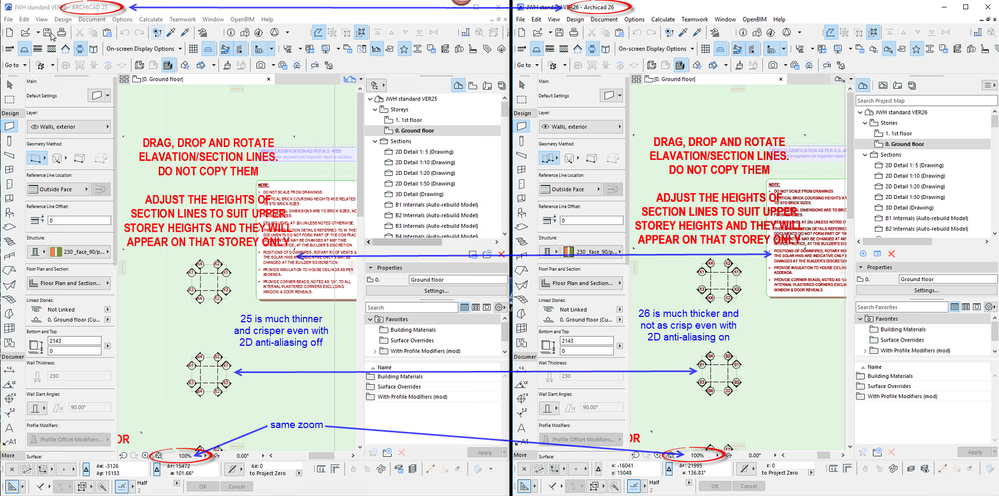
Task: Click Favorites star icon in Archicad 25 toolbar
Action: [x=403, y=48]
